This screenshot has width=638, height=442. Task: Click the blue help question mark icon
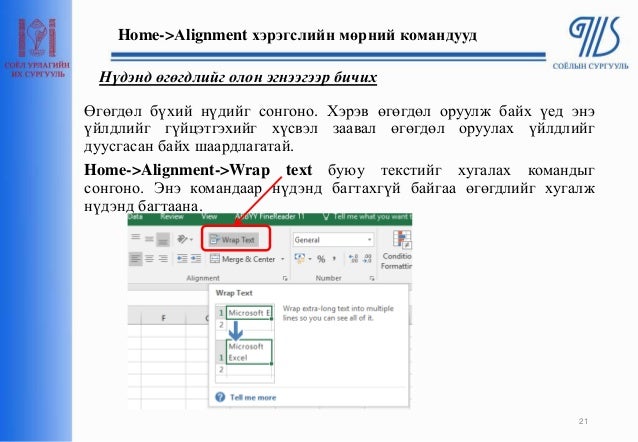220,397
